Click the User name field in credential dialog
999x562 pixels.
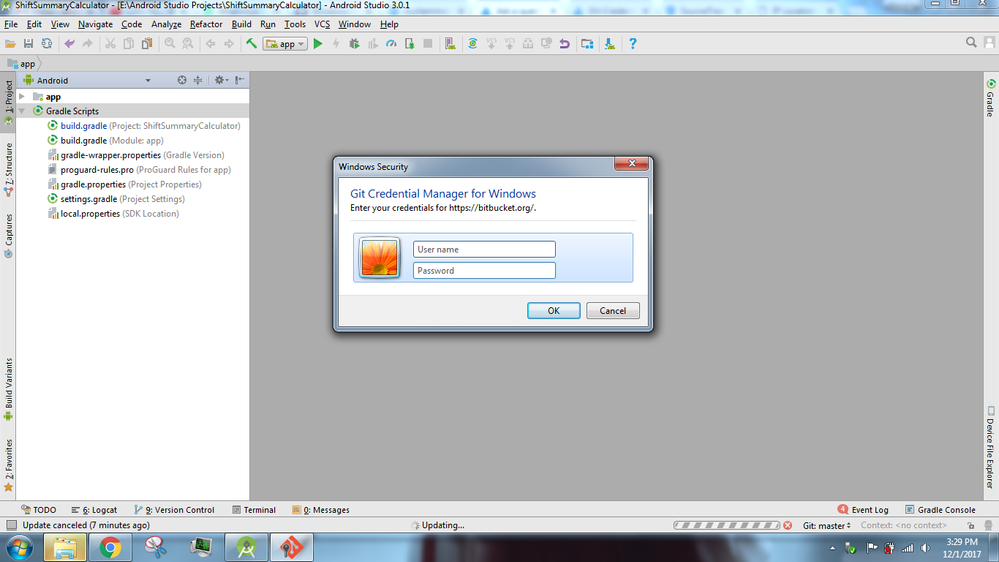(484, 249)
